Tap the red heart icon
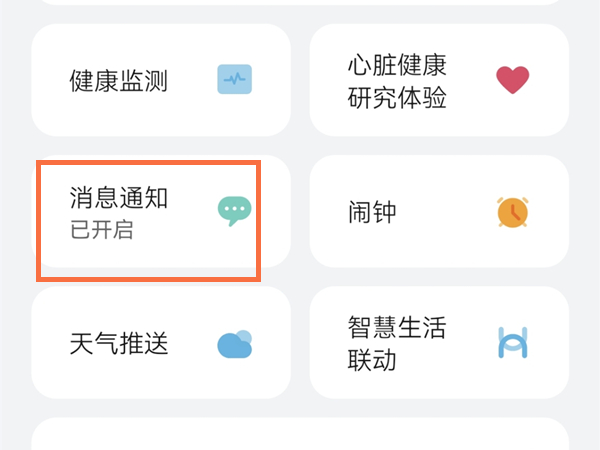 click(x=512, y=80)
